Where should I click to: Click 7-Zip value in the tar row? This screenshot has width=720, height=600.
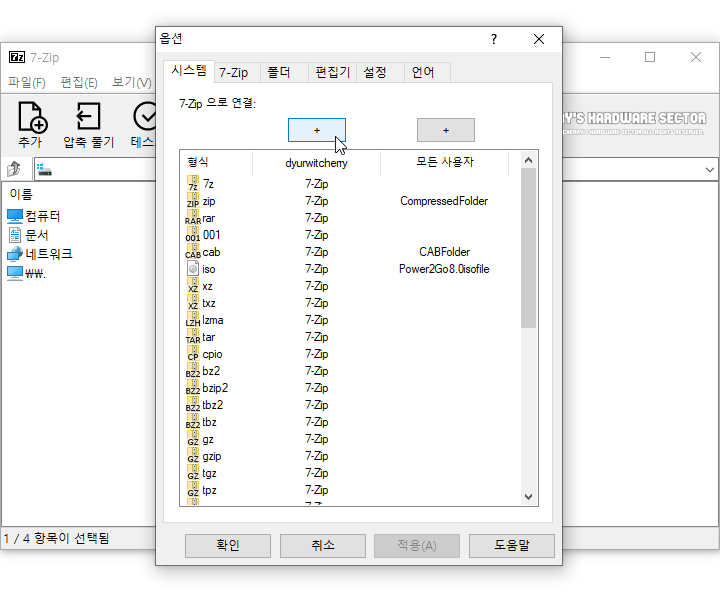(317, 336)
